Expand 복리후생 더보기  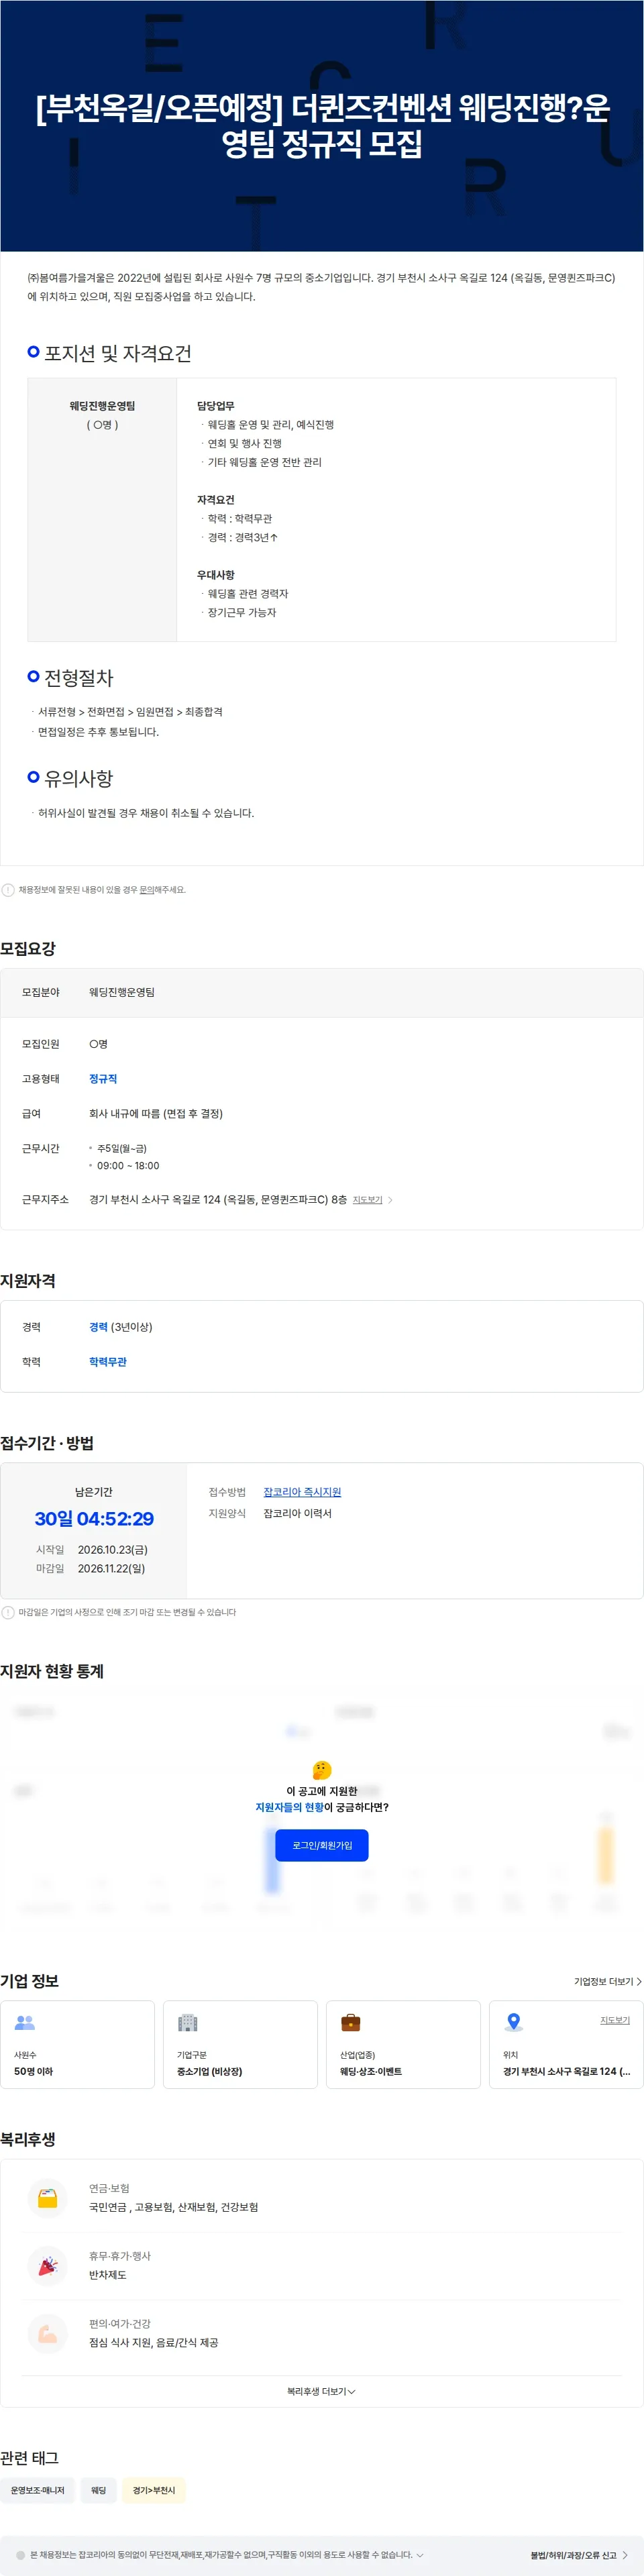pyautogui.click(x=321, y=2391)
